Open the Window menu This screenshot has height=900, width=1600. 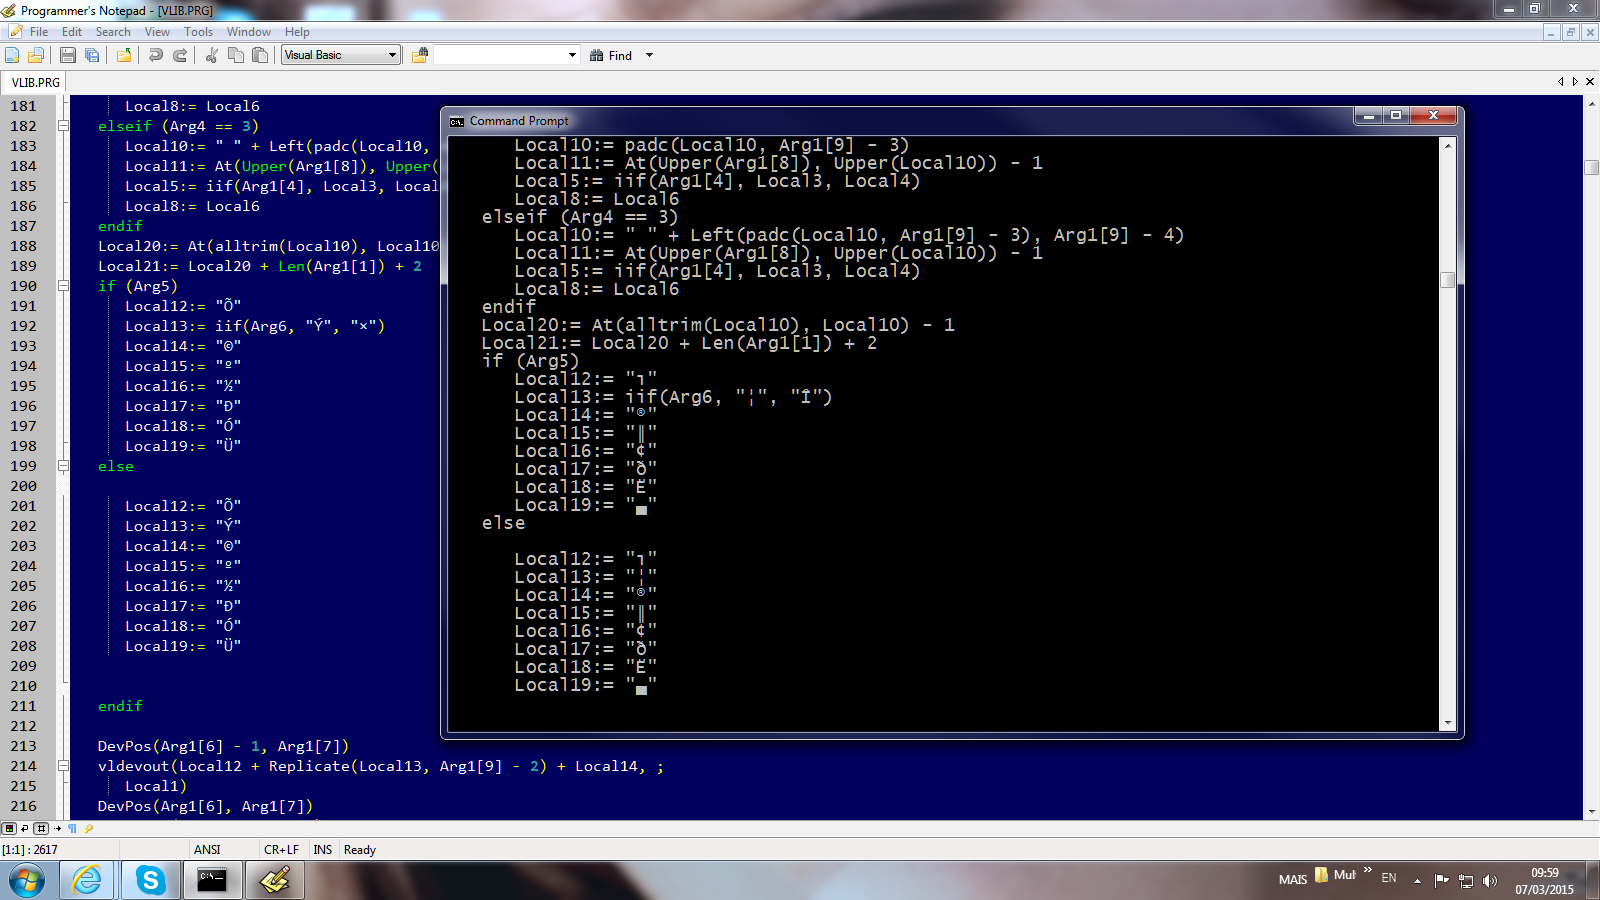point(249,32)
